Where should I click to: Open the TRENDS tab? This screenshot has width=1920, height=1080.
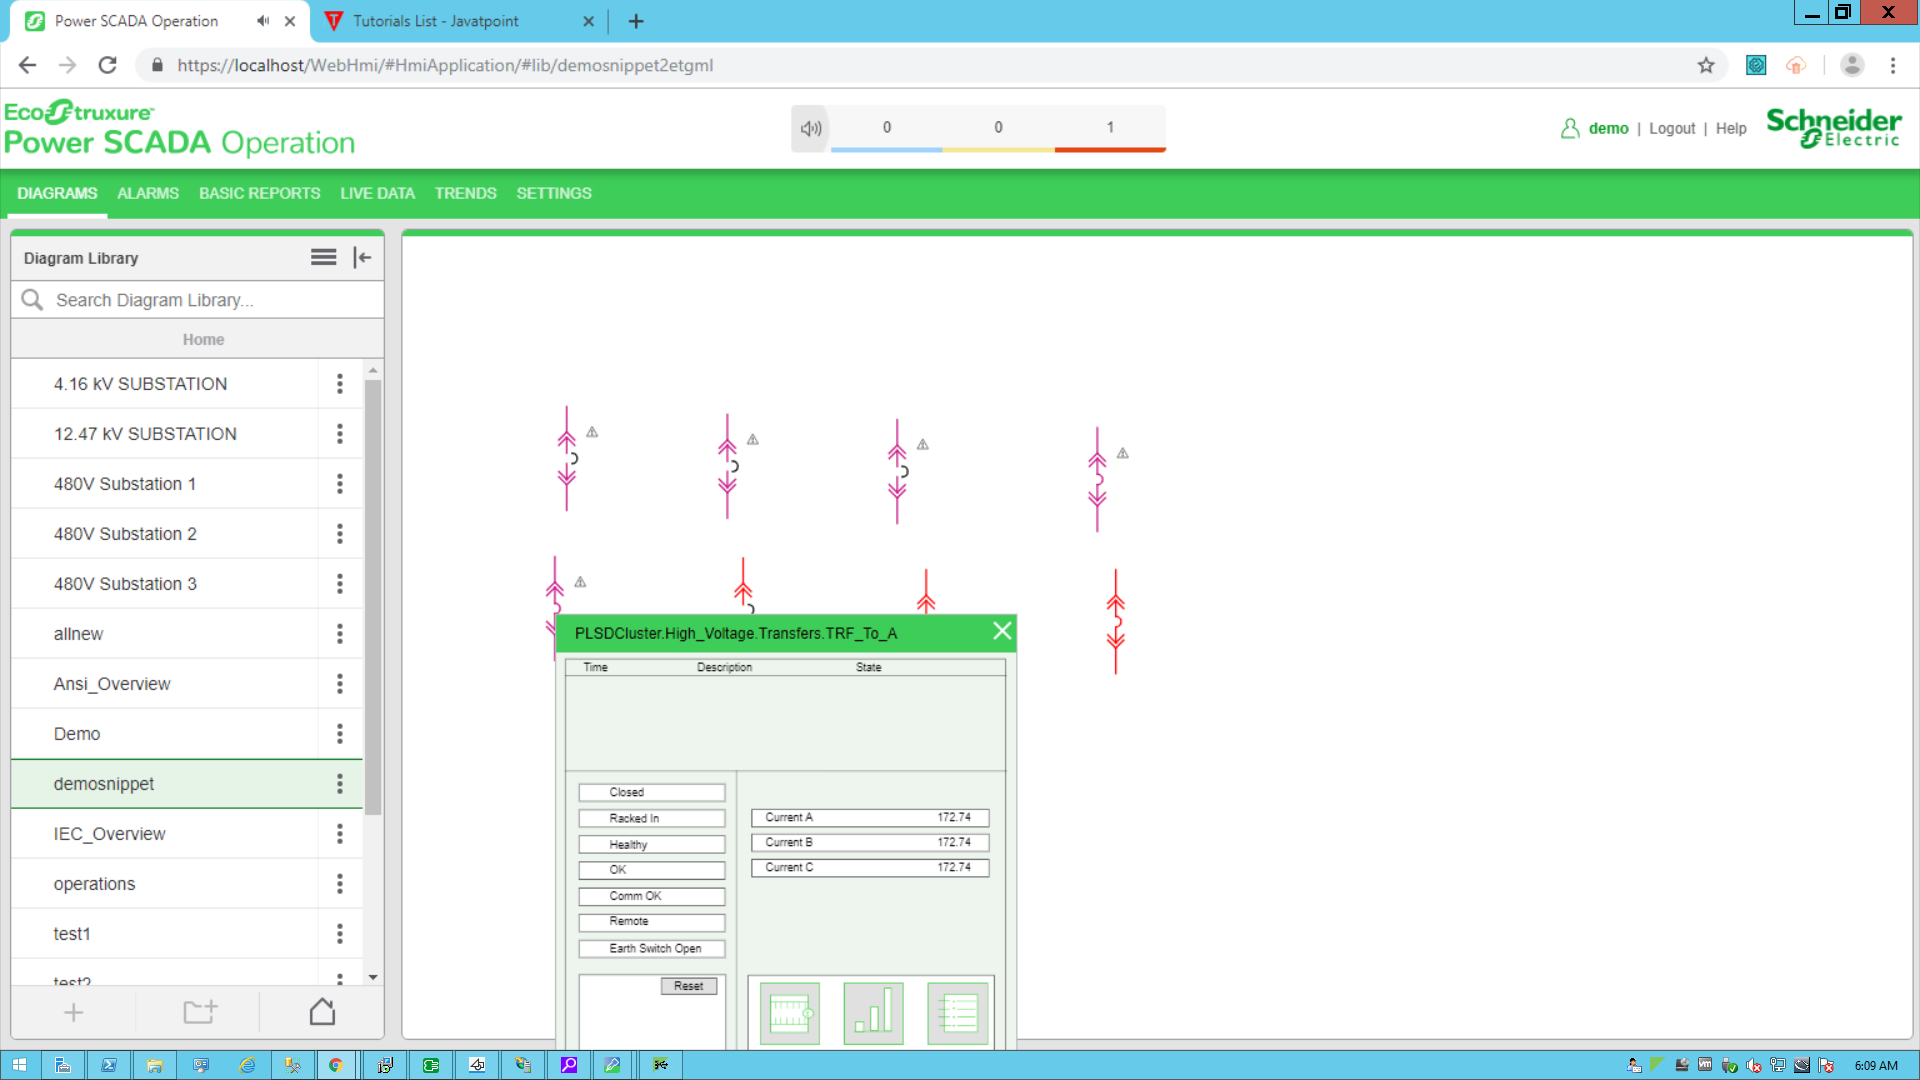(465, 193)
